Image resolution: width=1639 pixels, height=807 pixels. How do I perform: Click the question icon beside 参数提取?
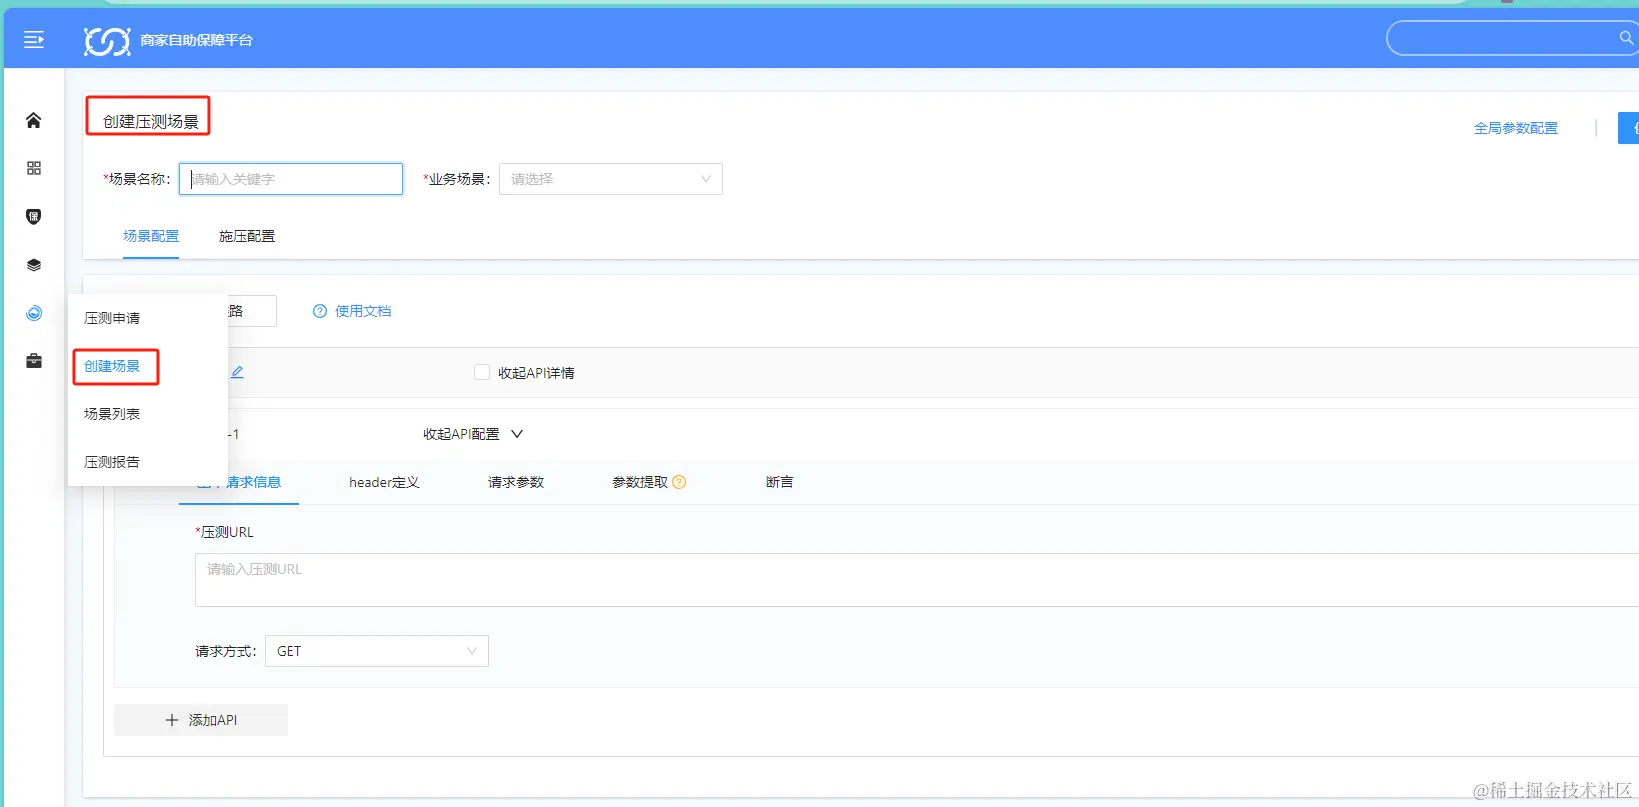[679, 482]
